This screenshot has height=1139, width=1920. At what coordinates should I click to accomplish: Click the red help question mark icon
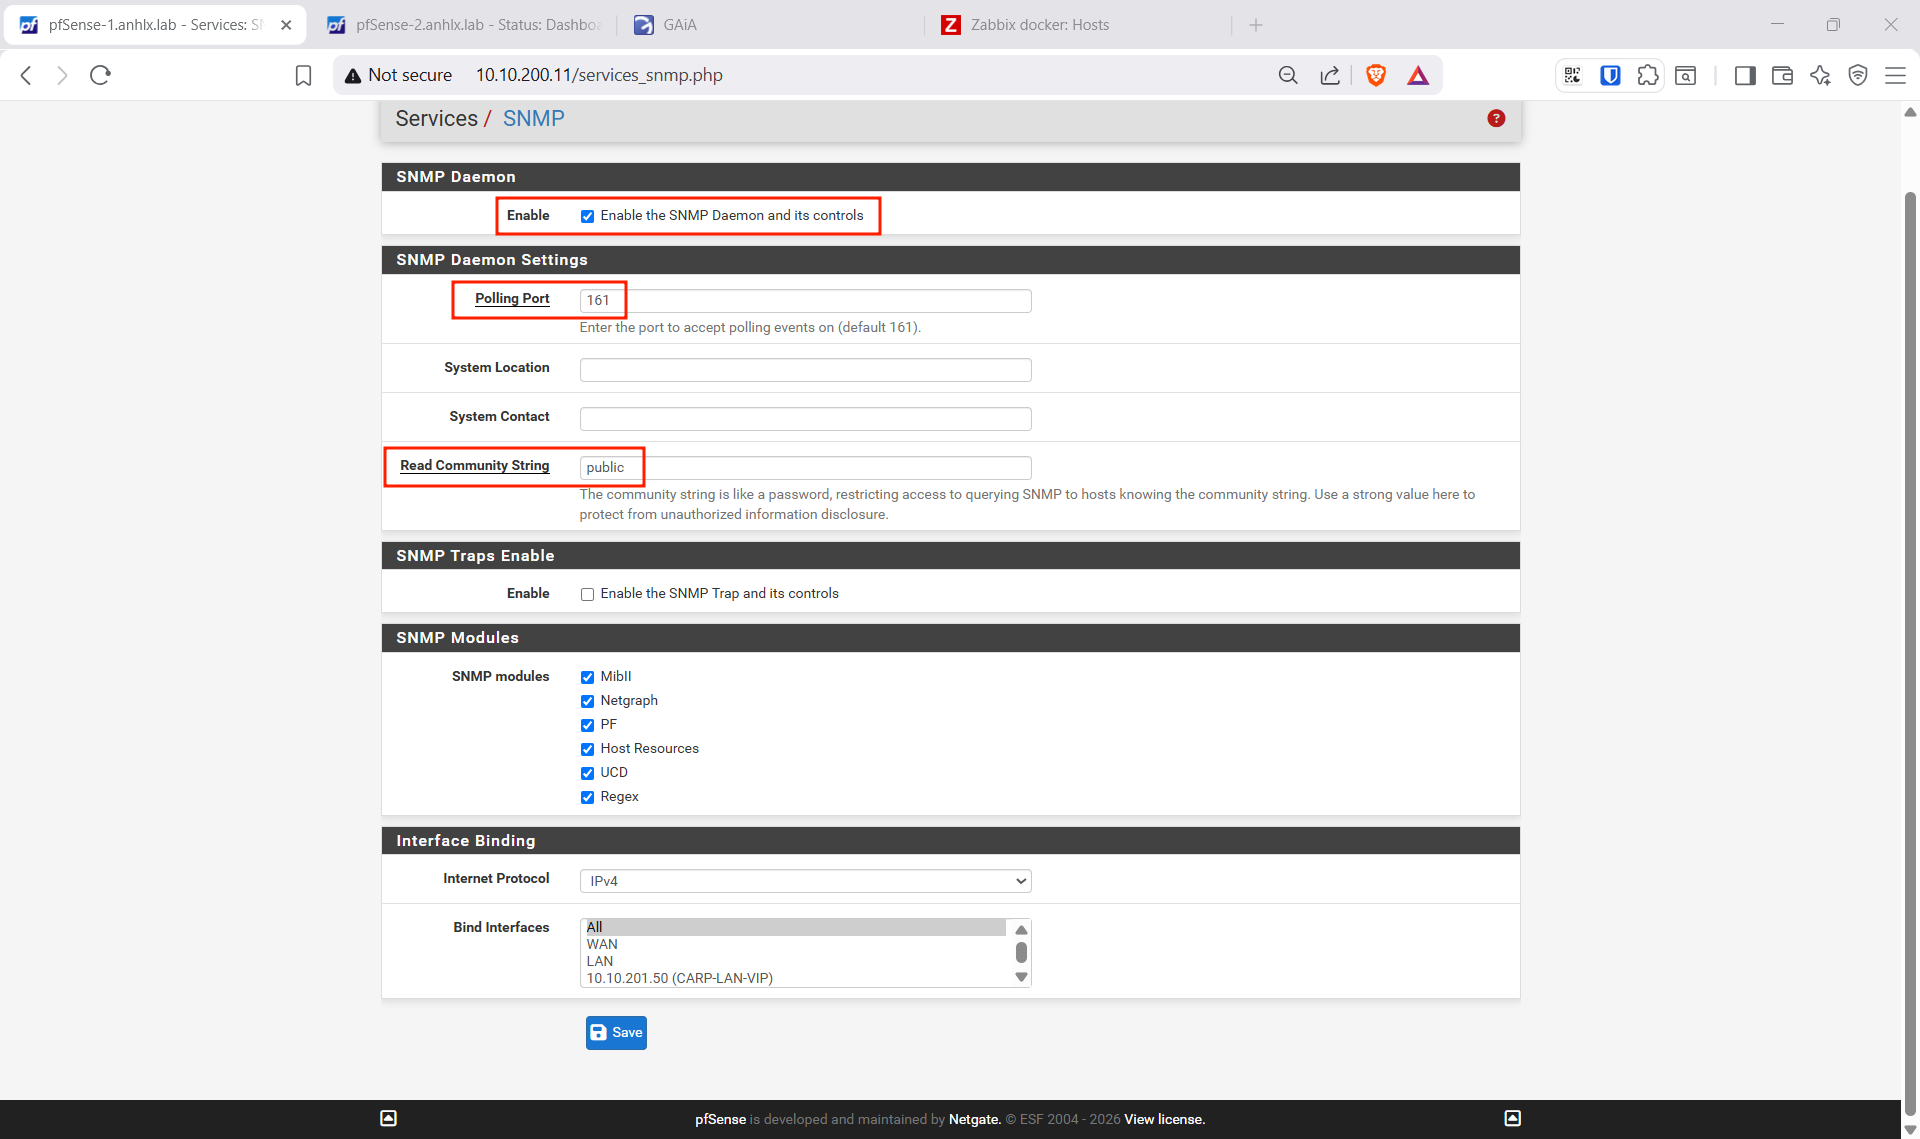click(1496, 118)
